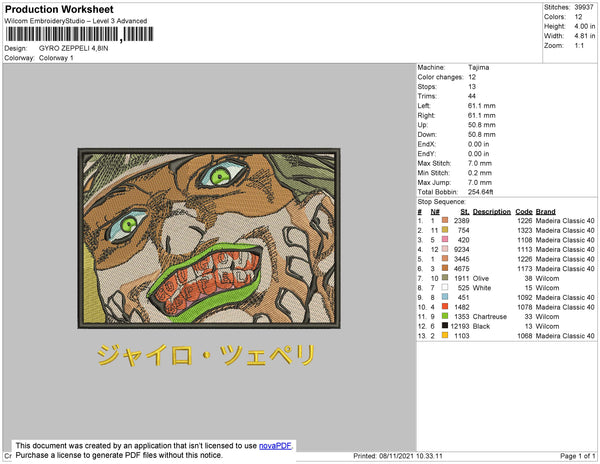Click the stitch count 12193 in the Black row
Image resolution: width=600 pixels, height=464 pixels.
[460, 326]
